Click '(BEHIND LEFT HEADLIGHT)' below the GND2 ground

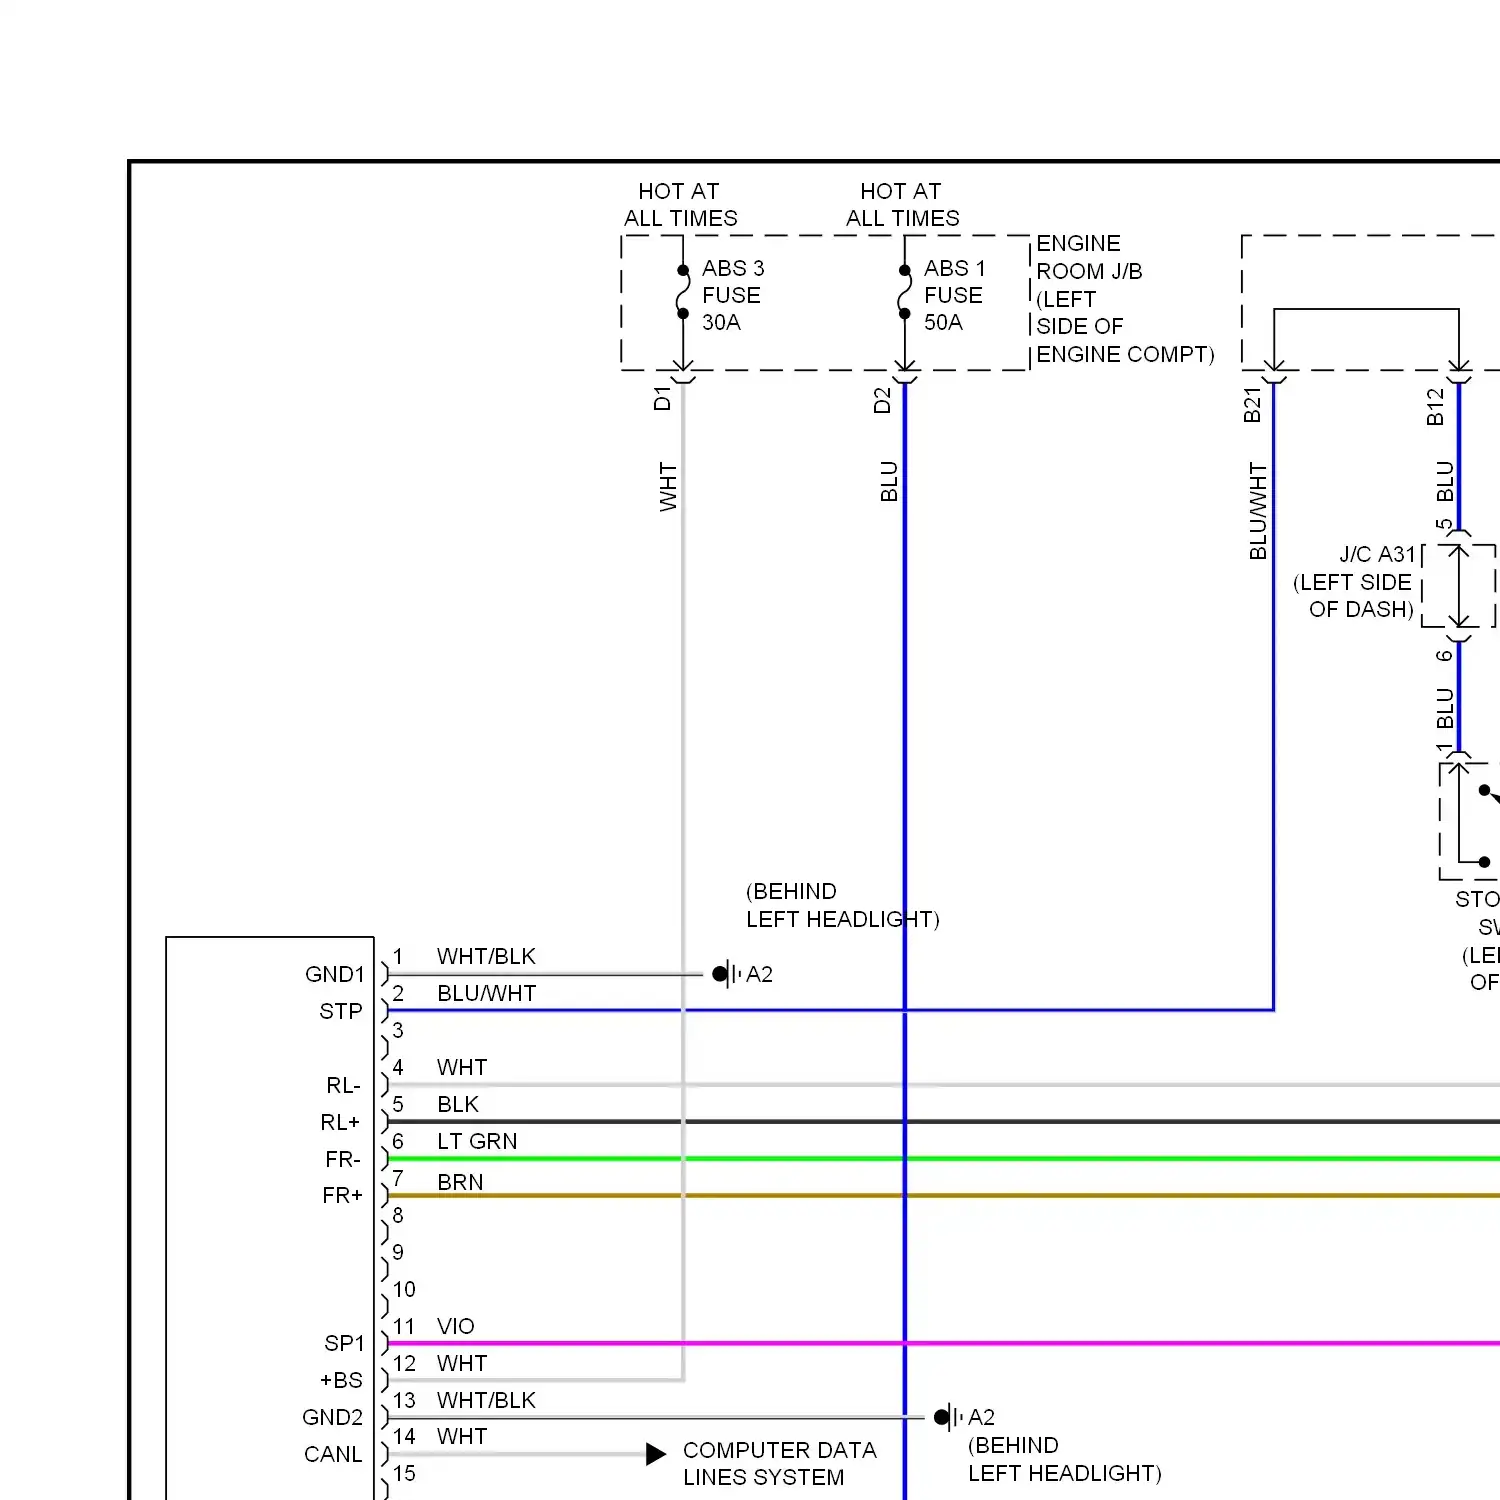coord(1064,1459)
